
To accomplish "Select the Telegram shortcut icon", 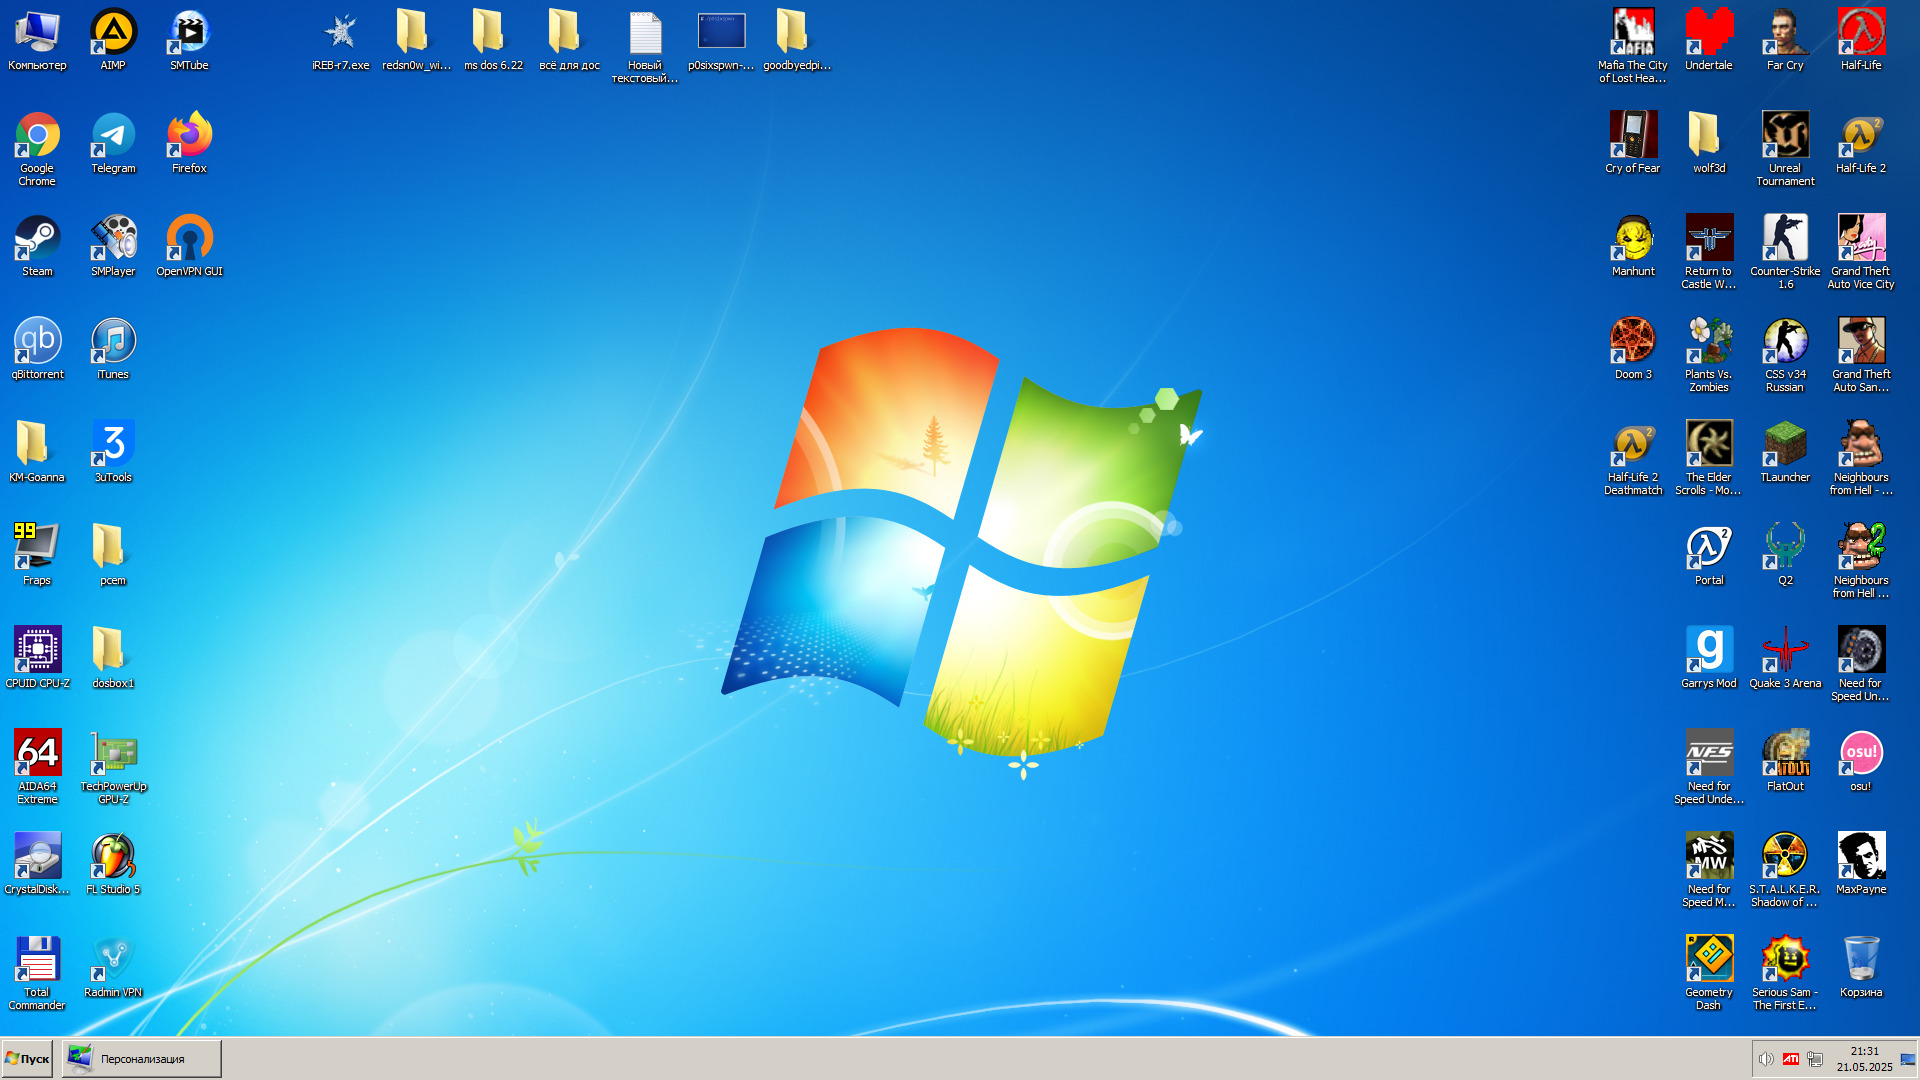I will point(113,137).
